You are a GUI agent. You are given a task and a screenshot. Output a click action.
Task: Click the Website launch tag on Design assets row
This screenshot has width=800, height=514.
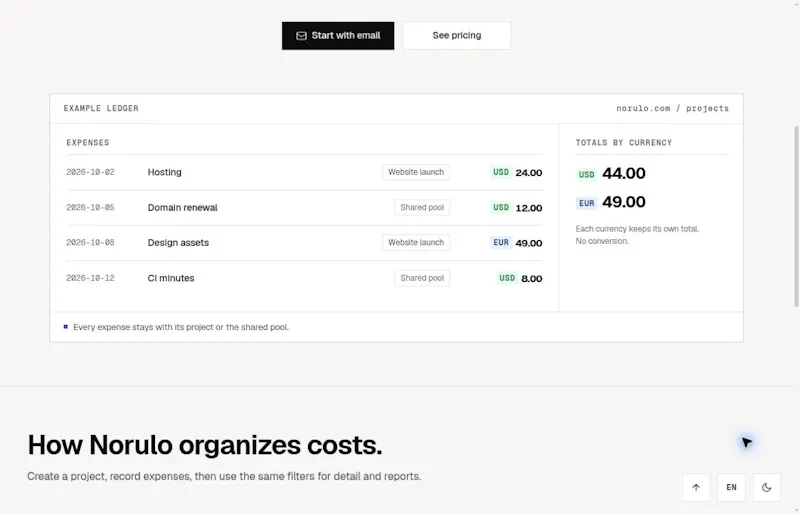[416, 242]
